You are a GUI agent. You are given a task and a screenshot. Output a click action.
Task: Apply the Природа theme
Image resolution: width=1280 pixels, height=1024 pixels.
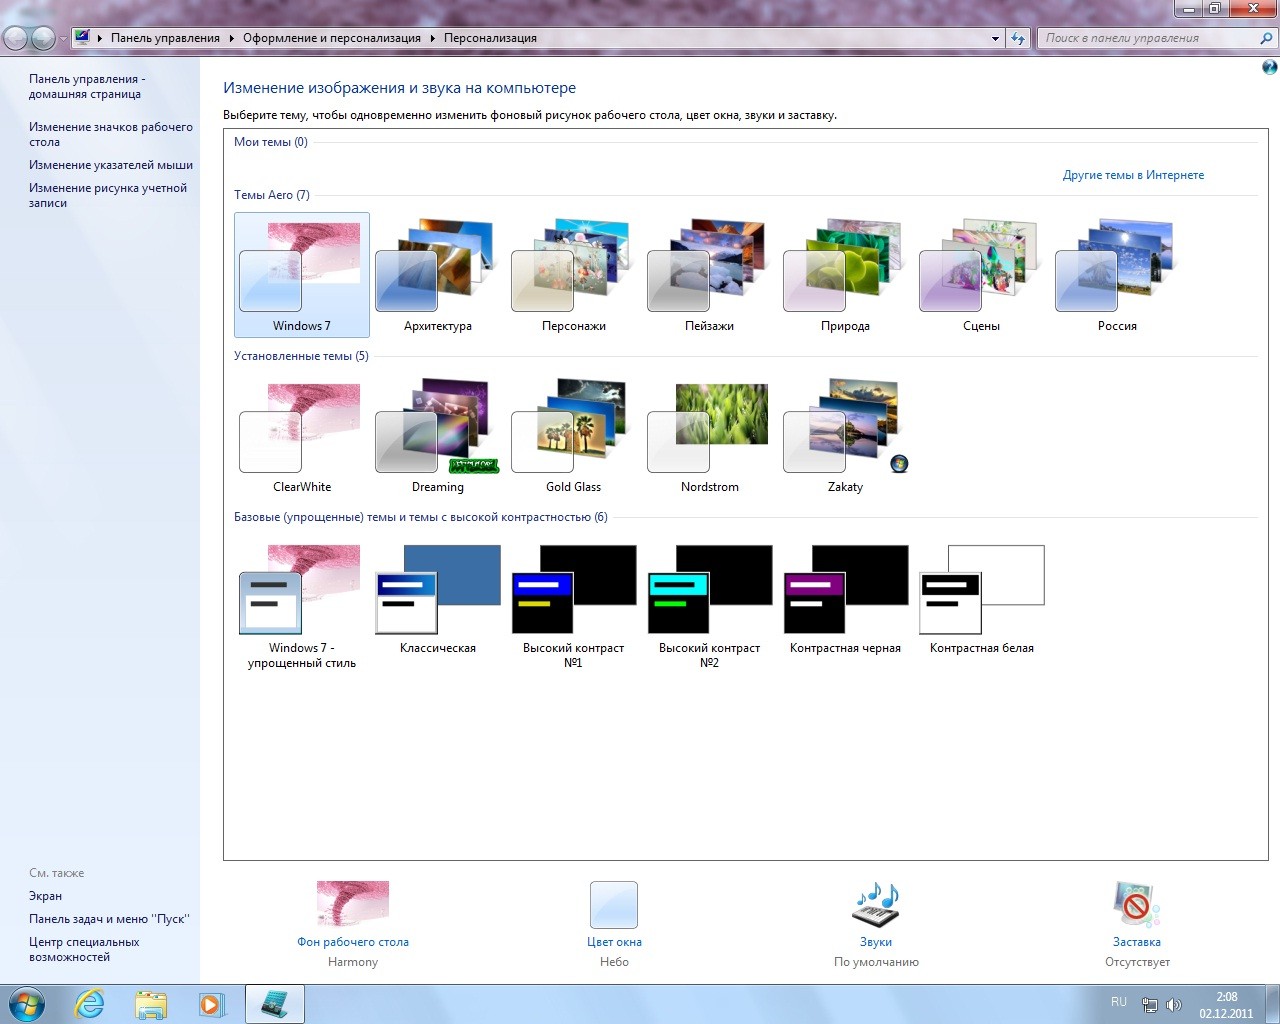846,275
